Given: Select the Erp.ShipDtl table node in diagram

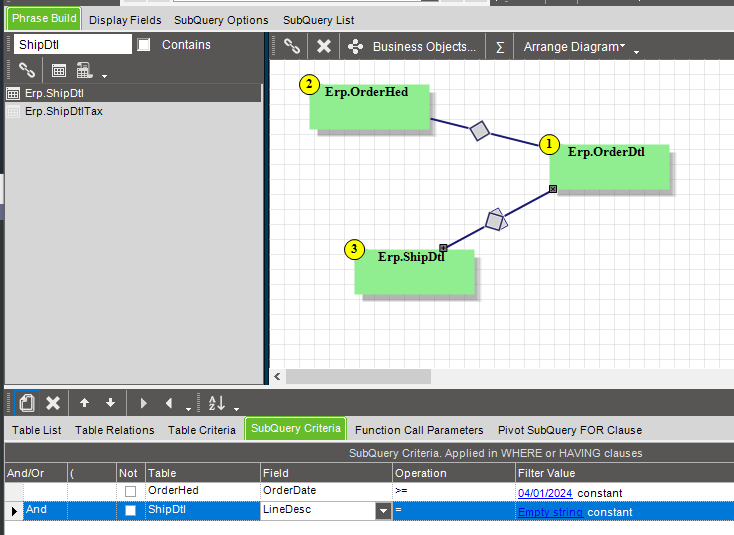Looking at the screenshot, I should [x=414, y=272].
